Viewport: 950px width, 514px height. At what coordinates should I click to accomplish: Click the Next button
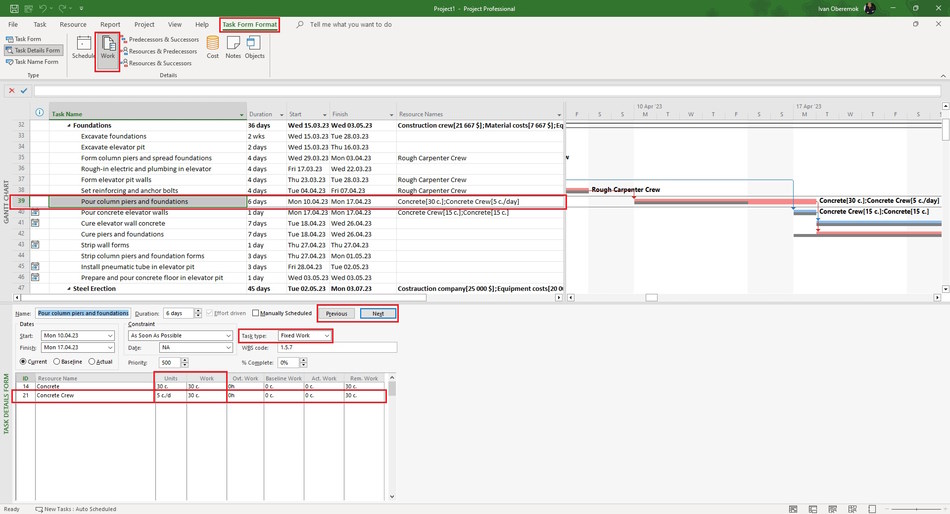[378, 313]
